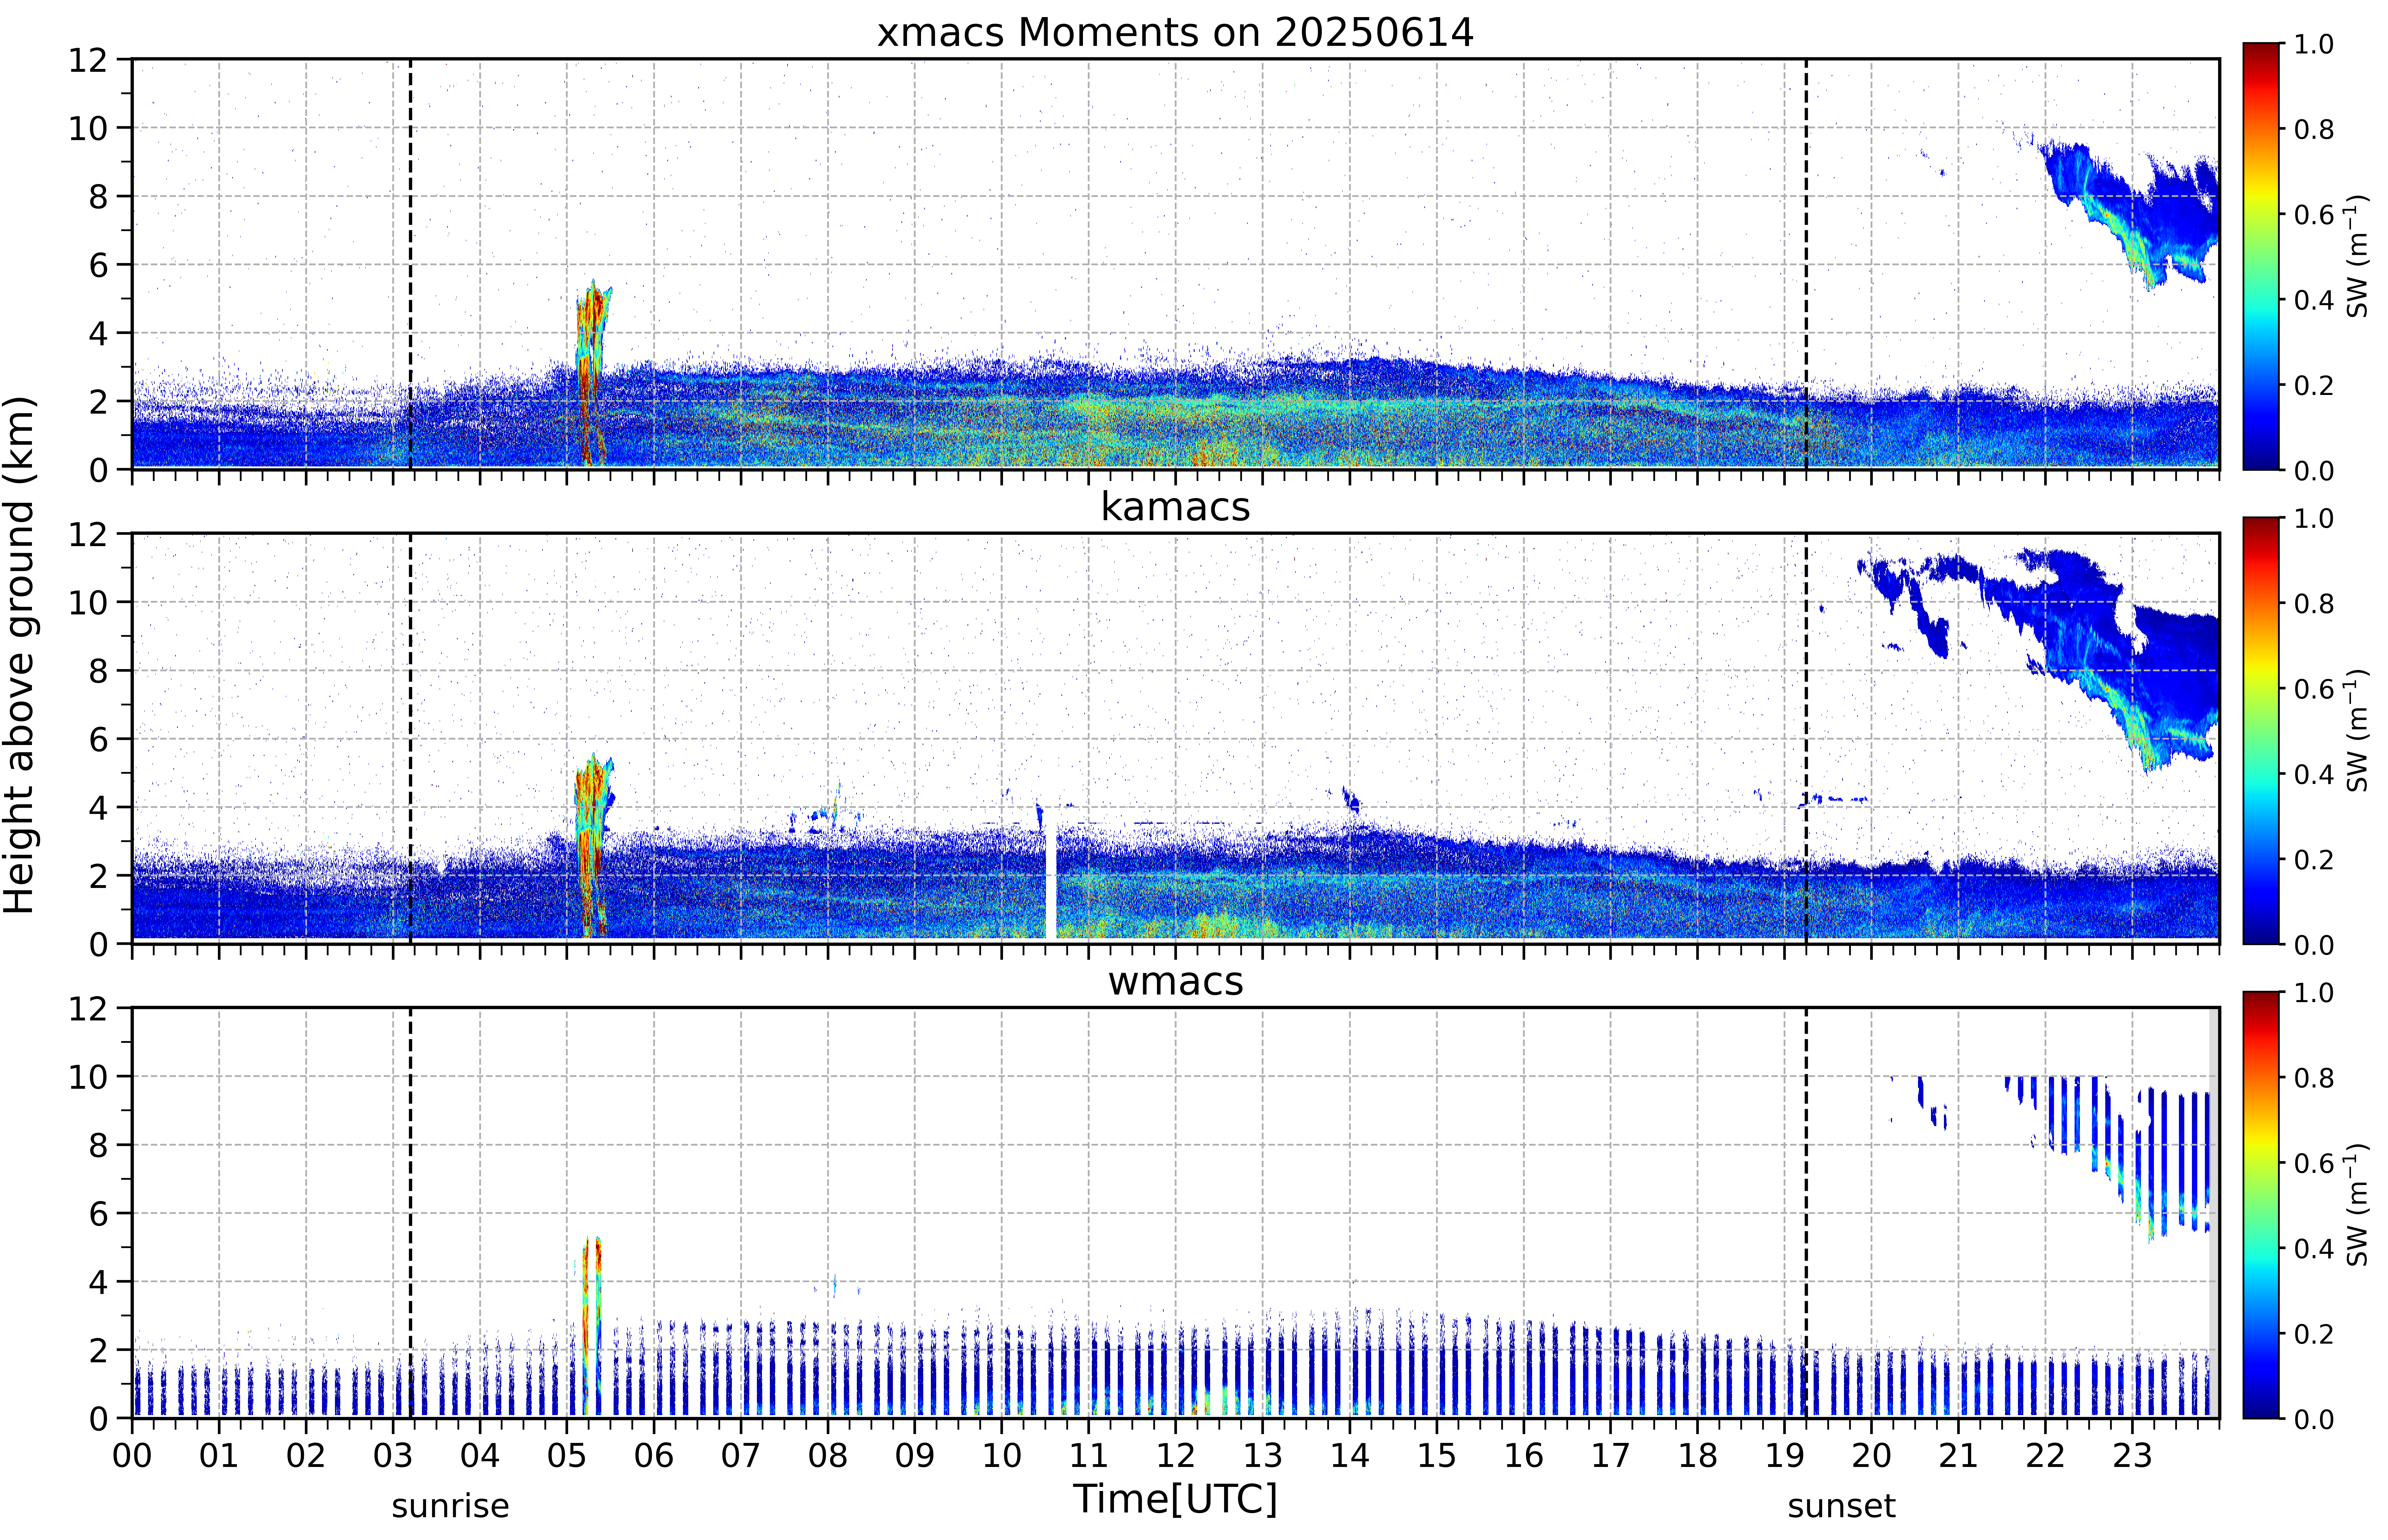Click the "Height above ground (km)" axis label
Screen dimensions: 2388x1540
point(20,655)
